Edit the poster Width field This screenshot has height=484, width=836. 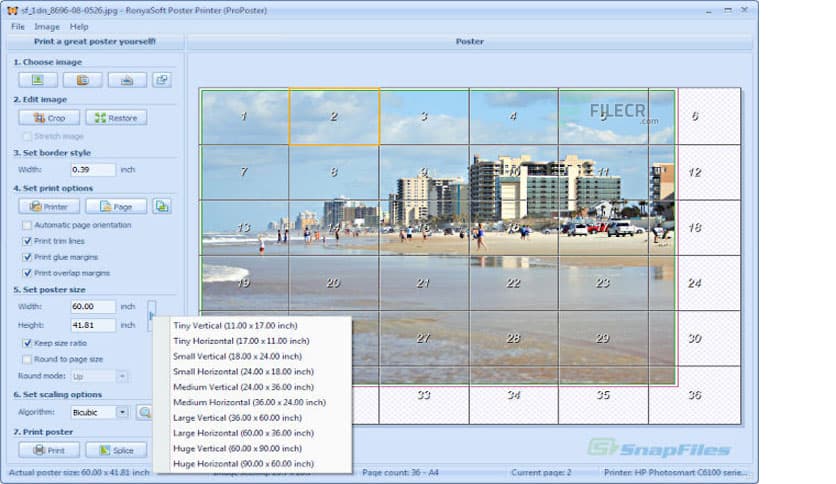click(x=93, y=306)
